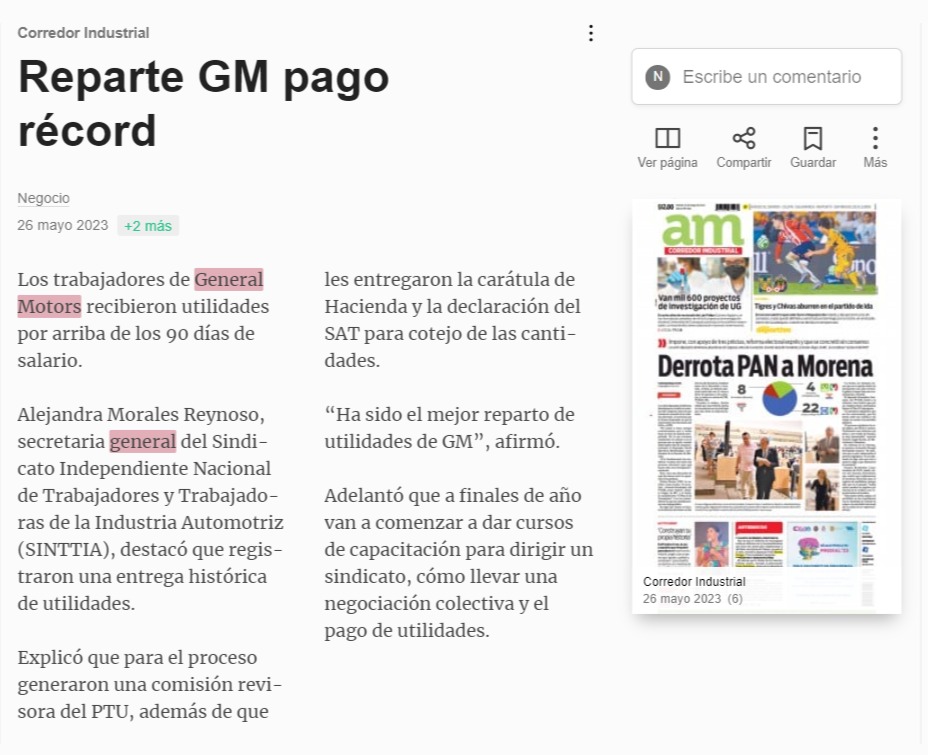The width and height of the screenshot is (928, 755).
Task: Click the Corredor Industrial thumbnail caption
Action: [694, 582]
